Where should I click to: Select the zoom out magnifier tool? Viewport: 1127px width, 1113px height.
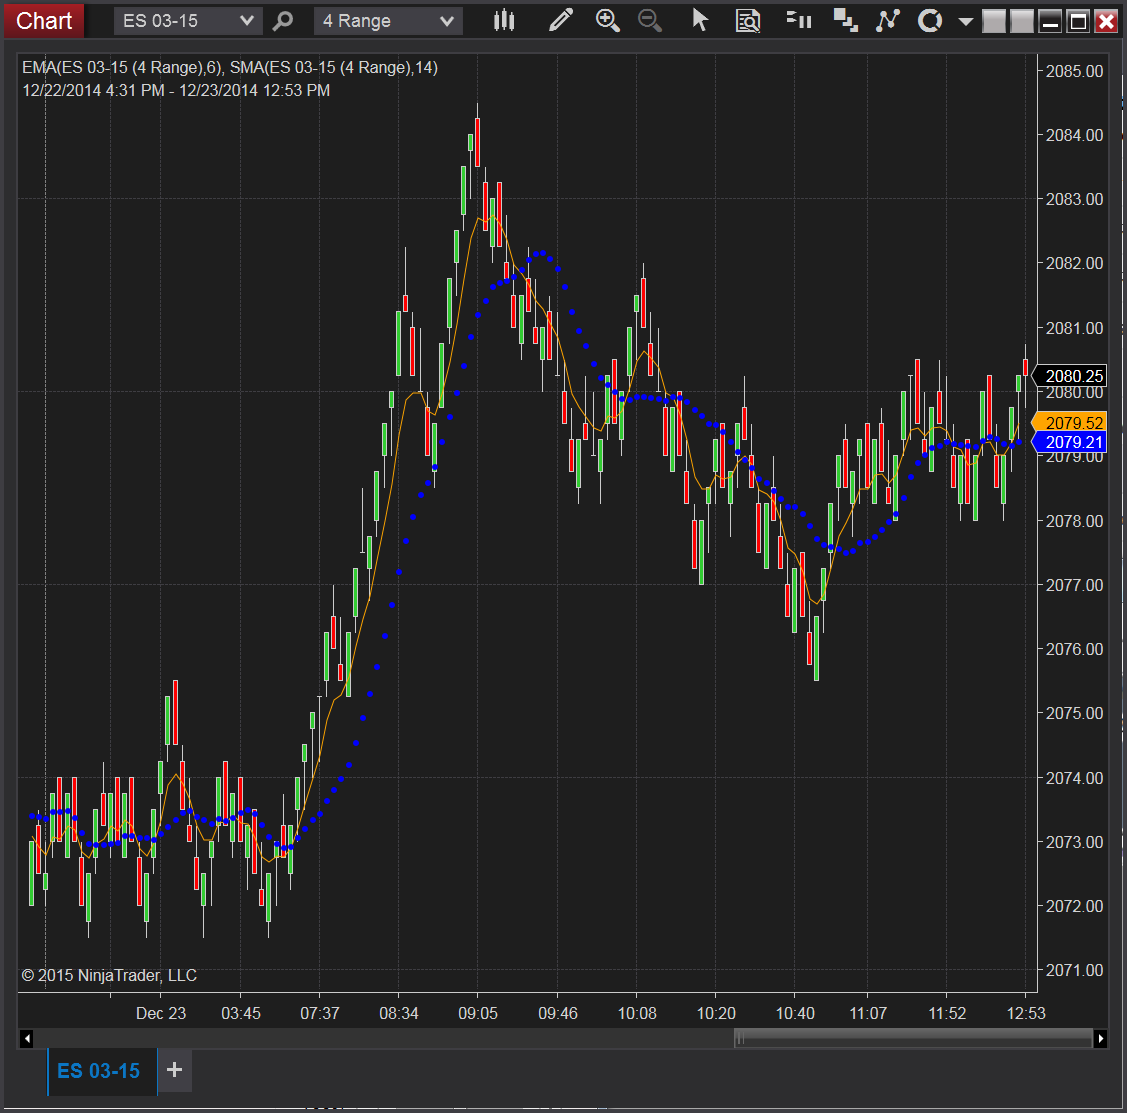pyautogui.click(x=650, y=20)
